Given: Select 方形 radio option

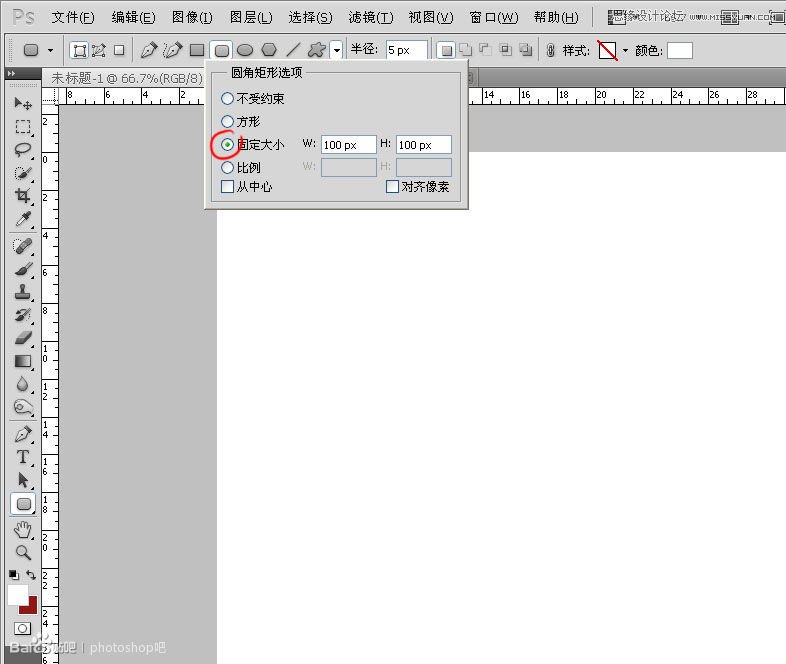Looking at the screenshot, I should 227,121.
